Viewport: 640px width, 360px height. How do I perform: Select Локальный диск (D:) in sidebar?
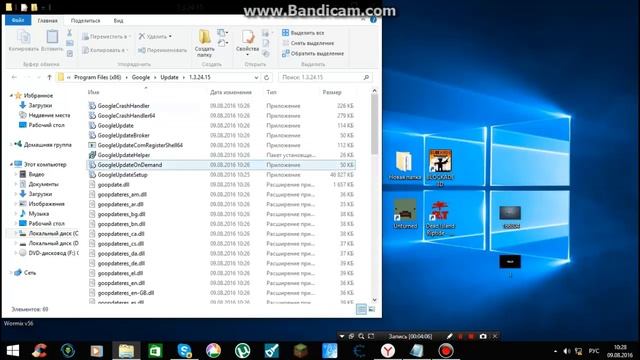pyautogui.click(x=49, y=243)
